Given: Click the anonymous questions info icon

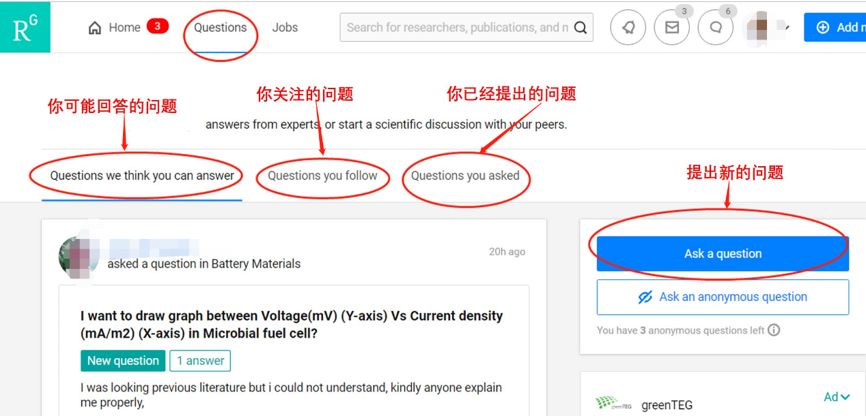Looking at the screenshot, I should pyautogui.click(x=774, y=330).
